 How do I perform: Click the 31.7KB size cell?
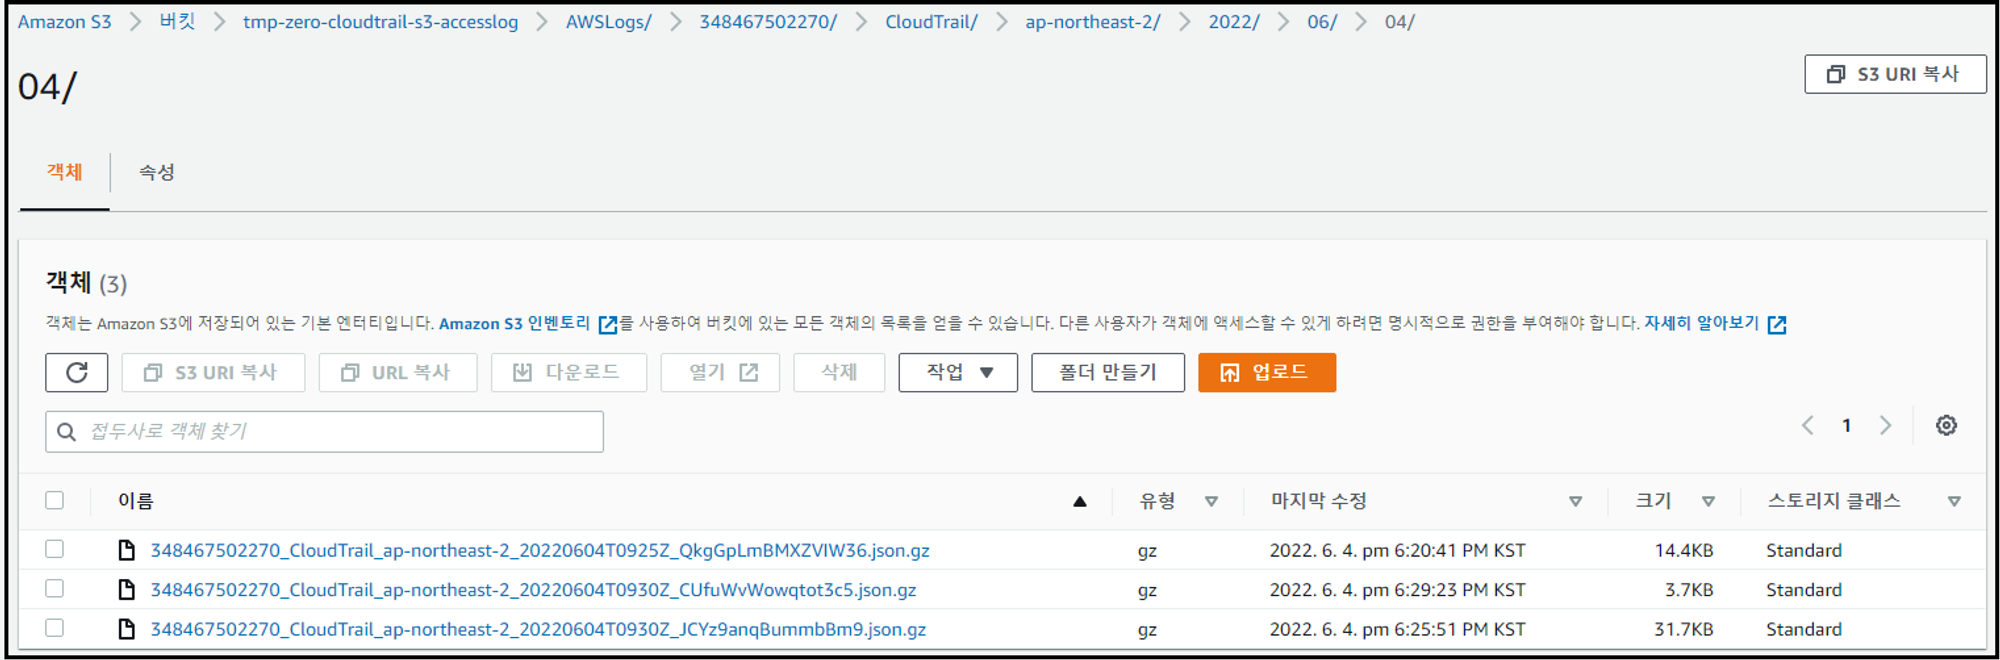[x=1684, y=629]
